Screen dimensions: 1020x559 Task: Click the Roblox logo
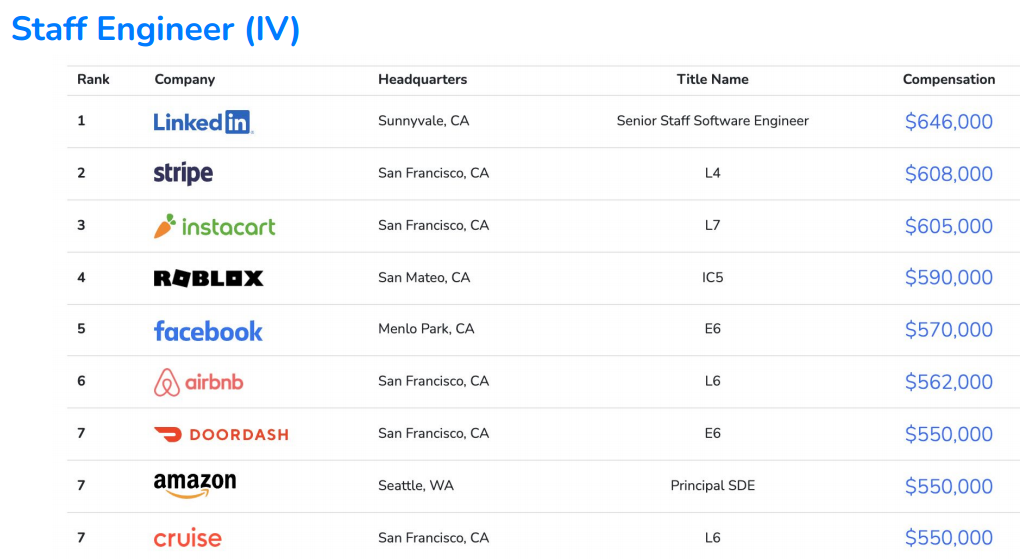tap(208, 278)
